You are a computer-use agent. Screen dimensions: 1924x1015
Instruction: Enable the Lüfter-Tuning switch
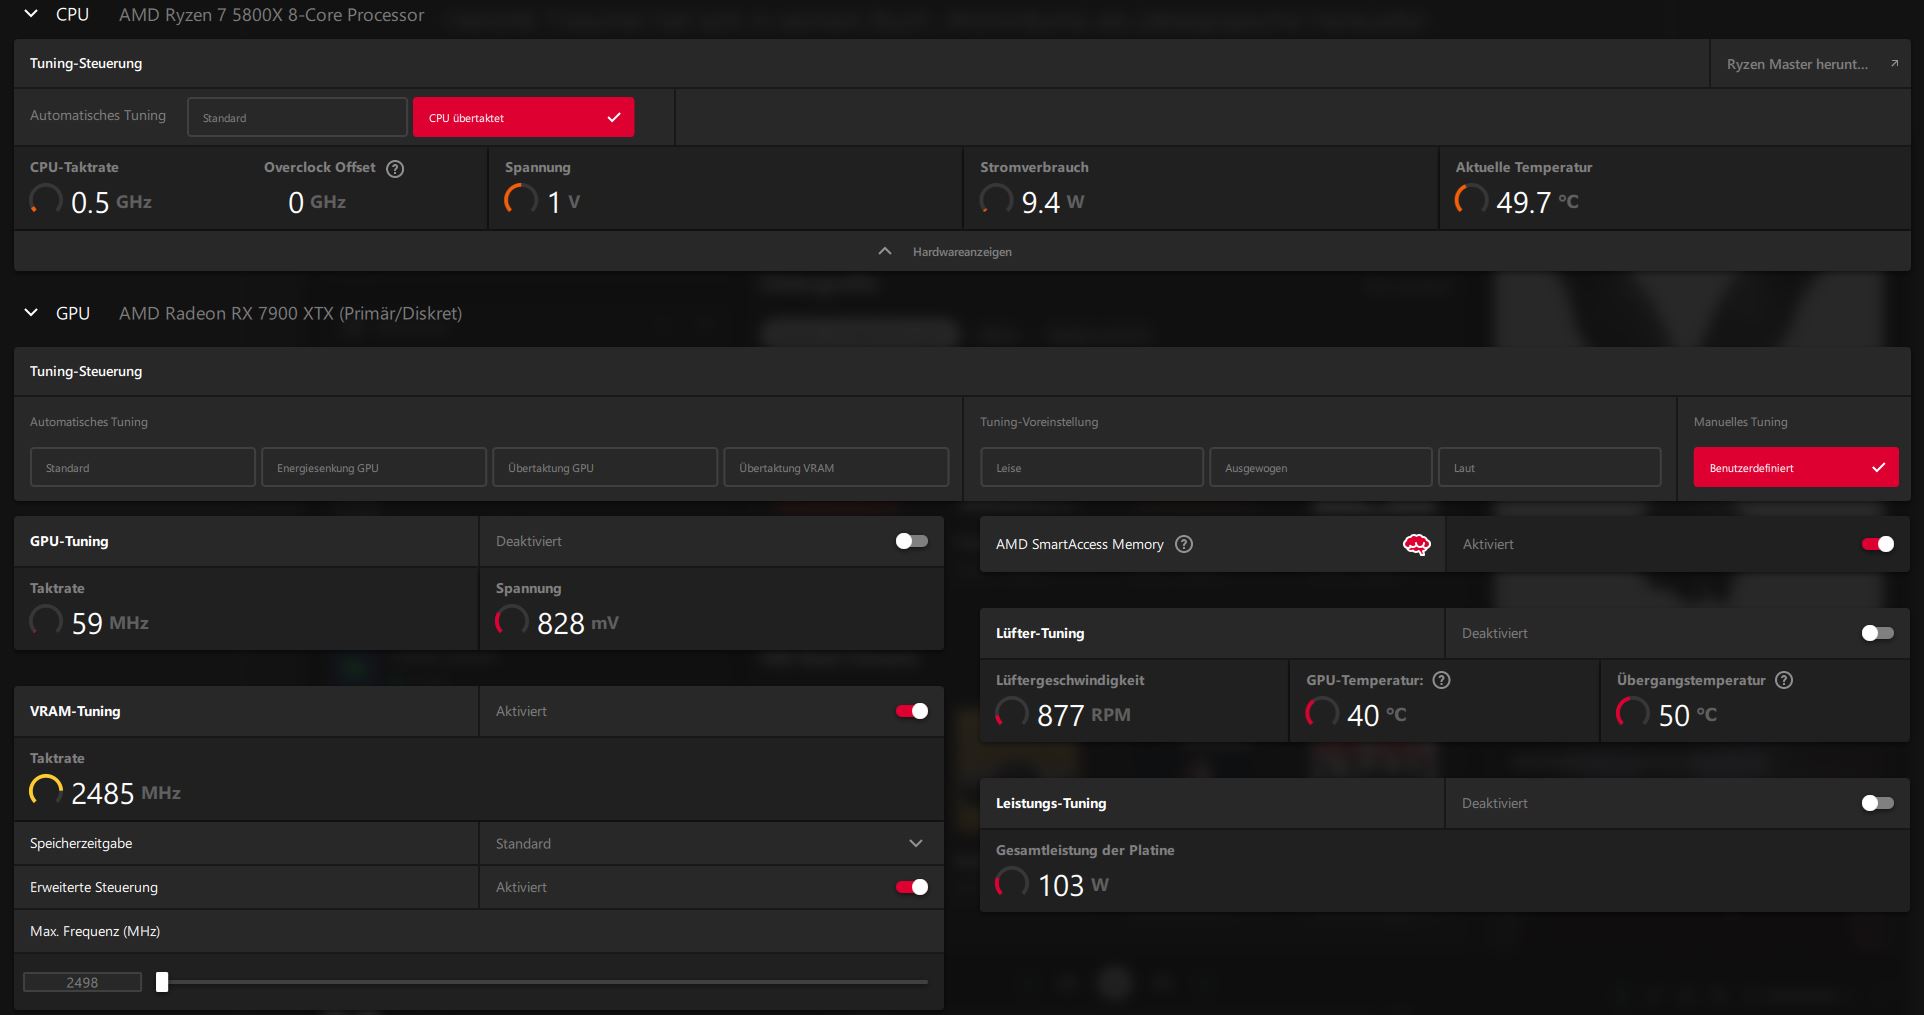pos(1878,633)
